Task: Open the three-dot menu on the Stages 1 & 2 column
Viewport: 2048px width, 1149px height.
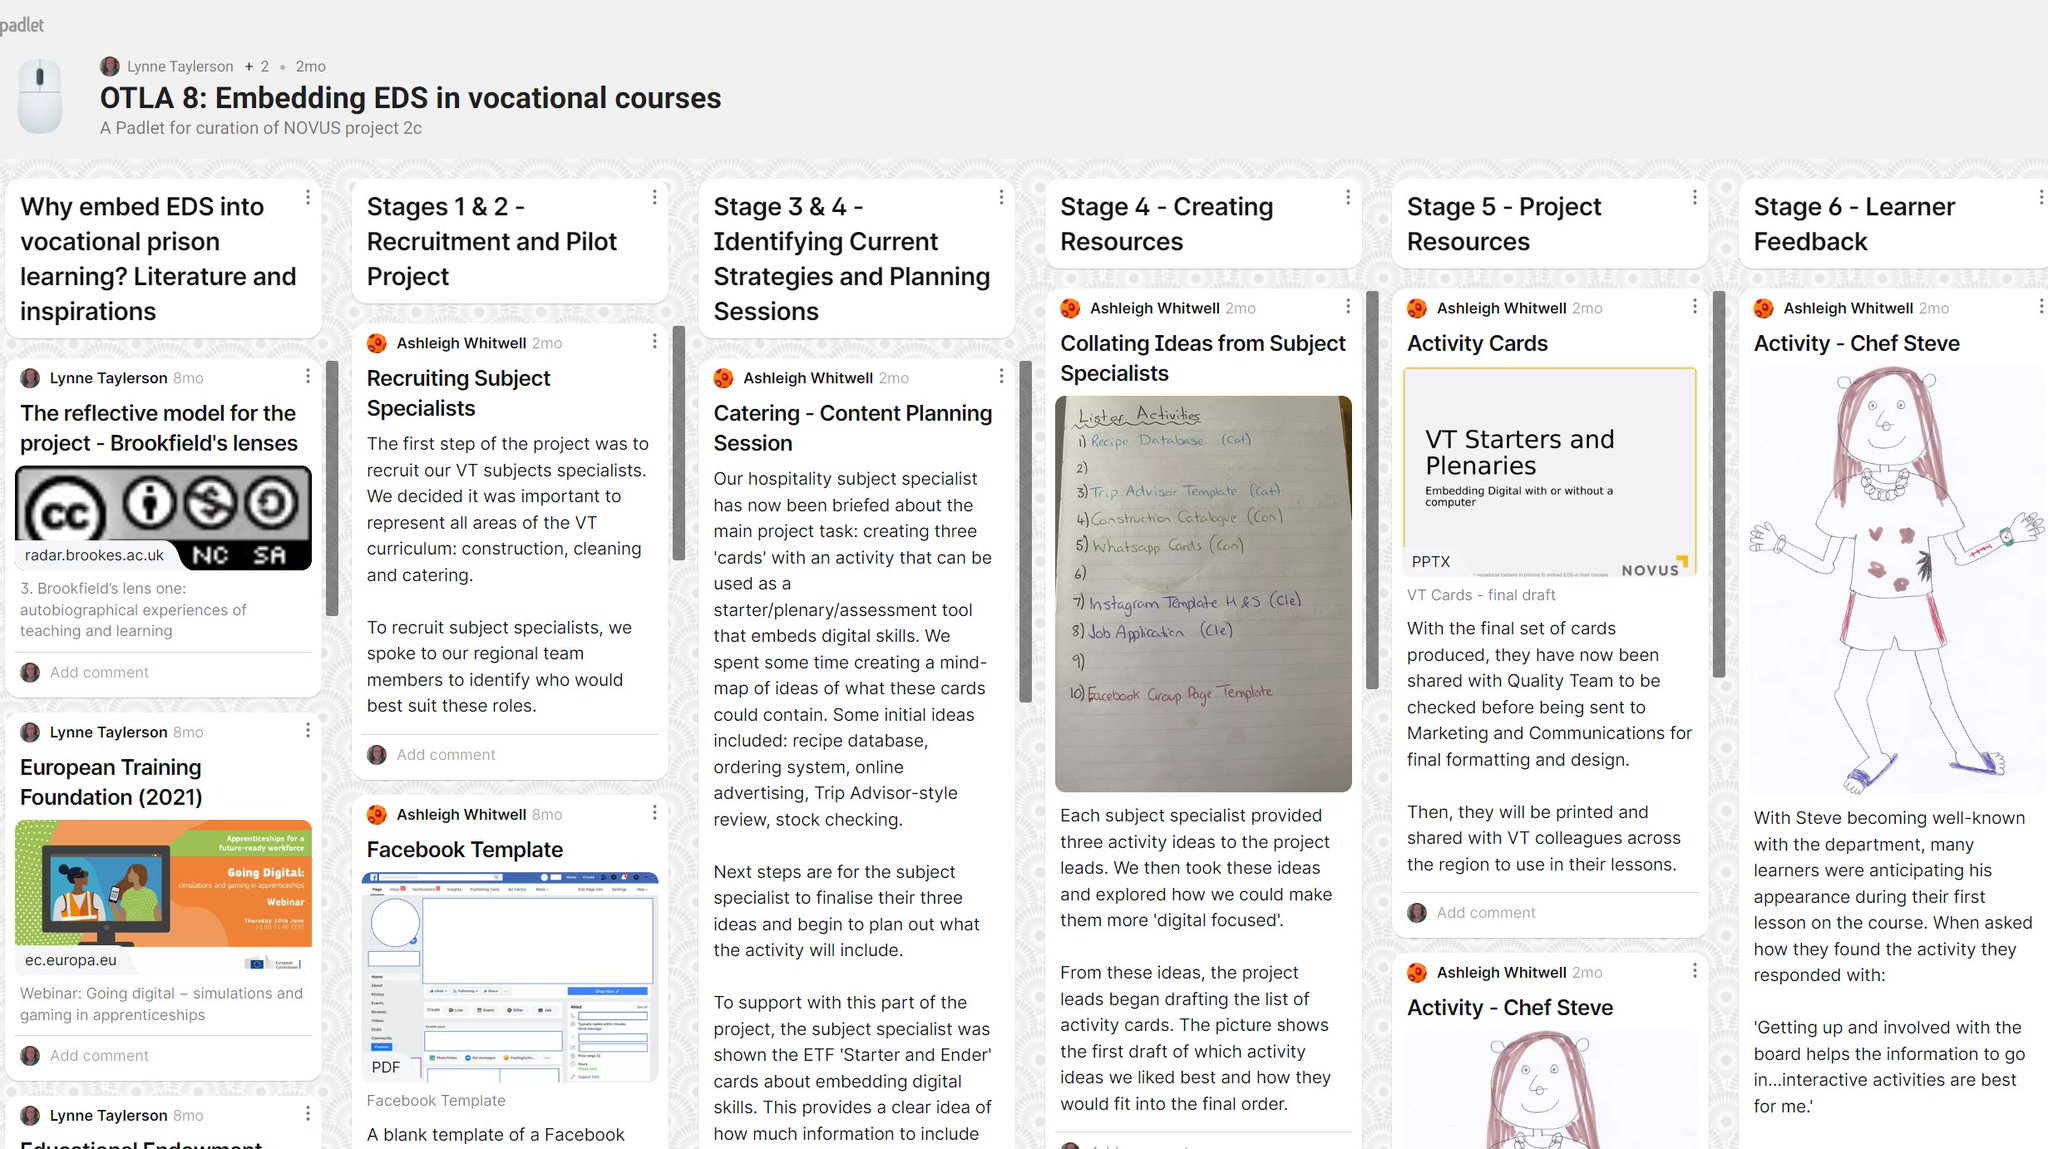Action: pos(654,197)
